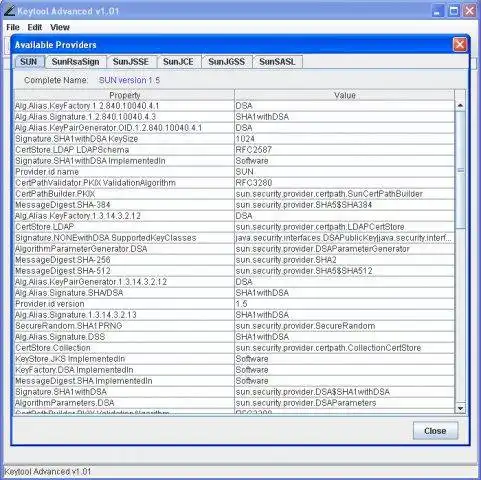Click 'sun.security.provider.certpath.CollectionCertStore' value
The width and height of the screenshot is (481, 480).
[x=345, y=348]
